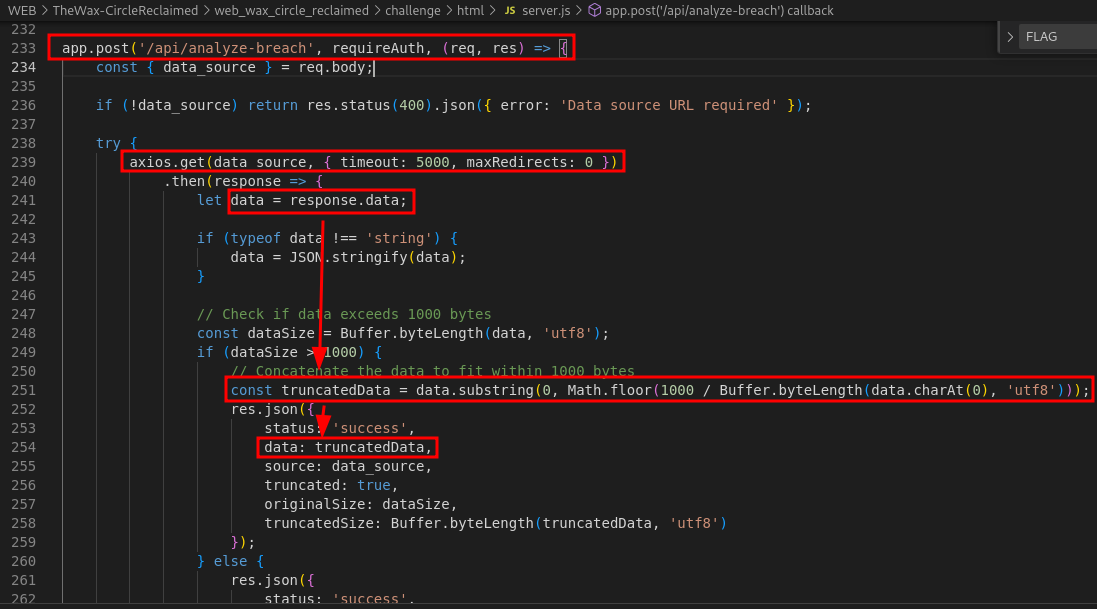Expand the Find widget's replace toggle chevron
The width and height of the screenshot is (1097, 609).
point(1010,37)
